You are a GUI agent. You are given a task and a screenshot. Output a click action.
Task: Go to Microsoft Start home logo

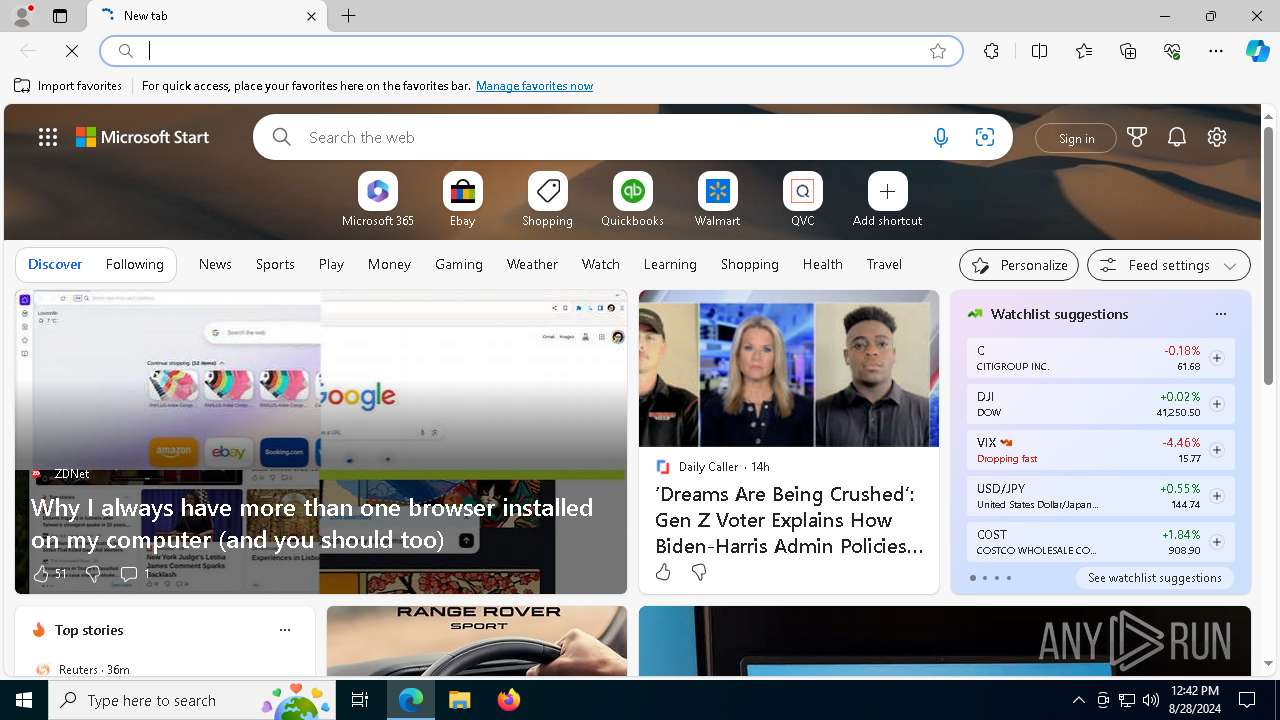point(142,138)
